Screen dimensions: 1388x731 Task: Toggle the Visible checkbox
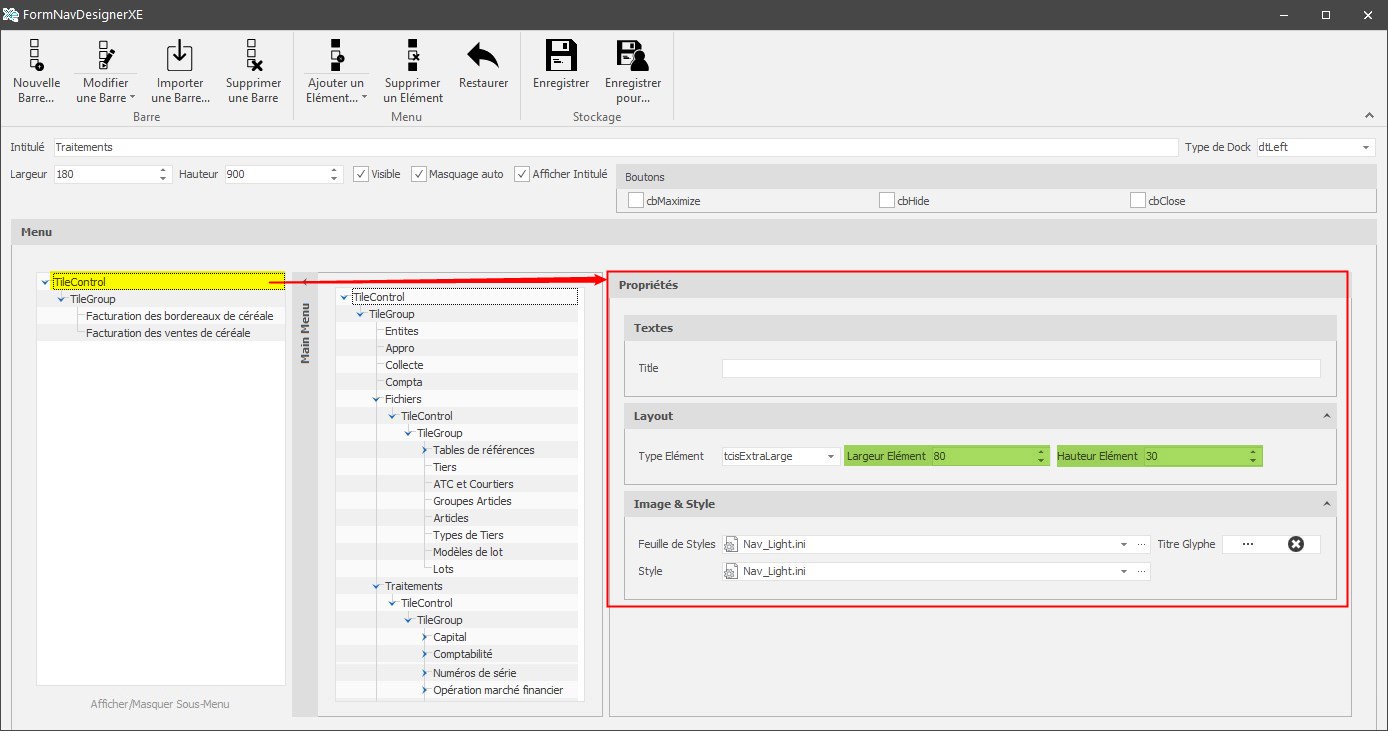362,174
